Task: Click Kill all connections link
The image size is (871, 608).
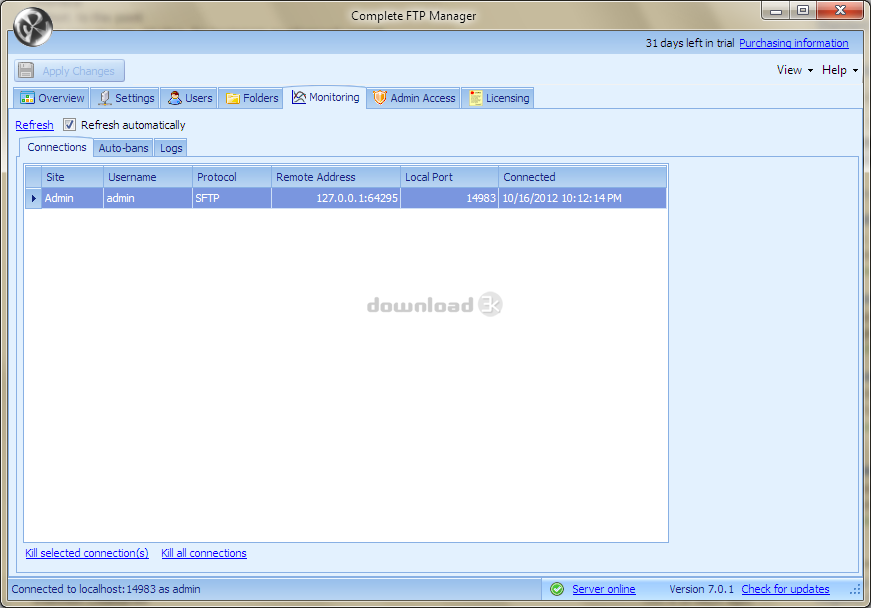Action: point(204,553)
